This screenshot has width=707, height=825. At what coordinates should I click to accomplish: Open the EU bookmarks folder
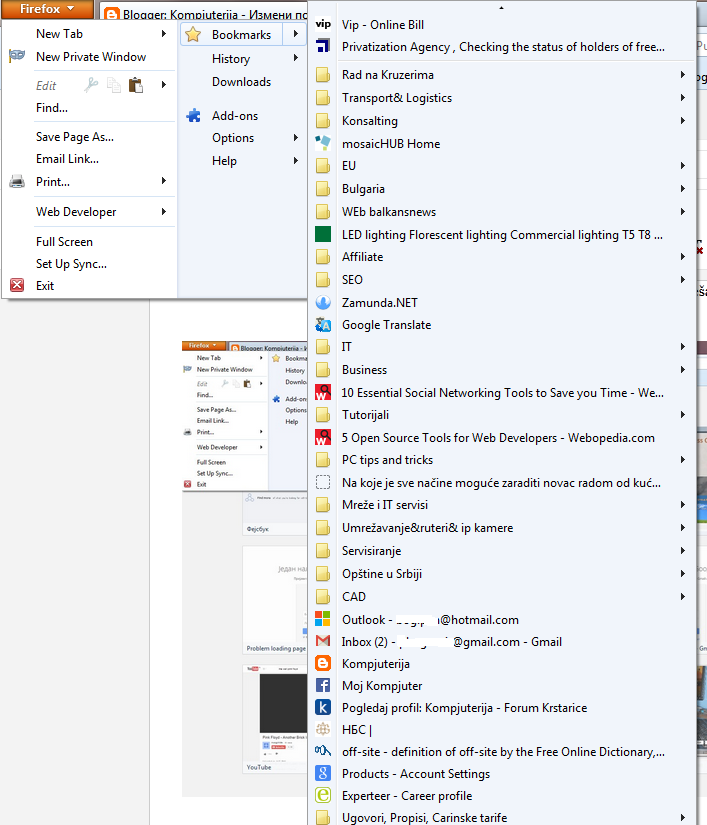[502, 166]
